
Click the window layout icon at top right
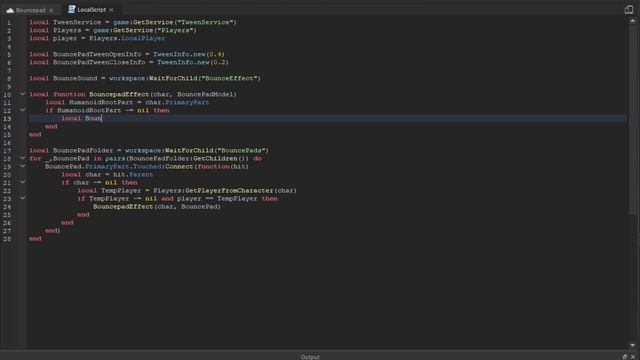tap(629, 9)
